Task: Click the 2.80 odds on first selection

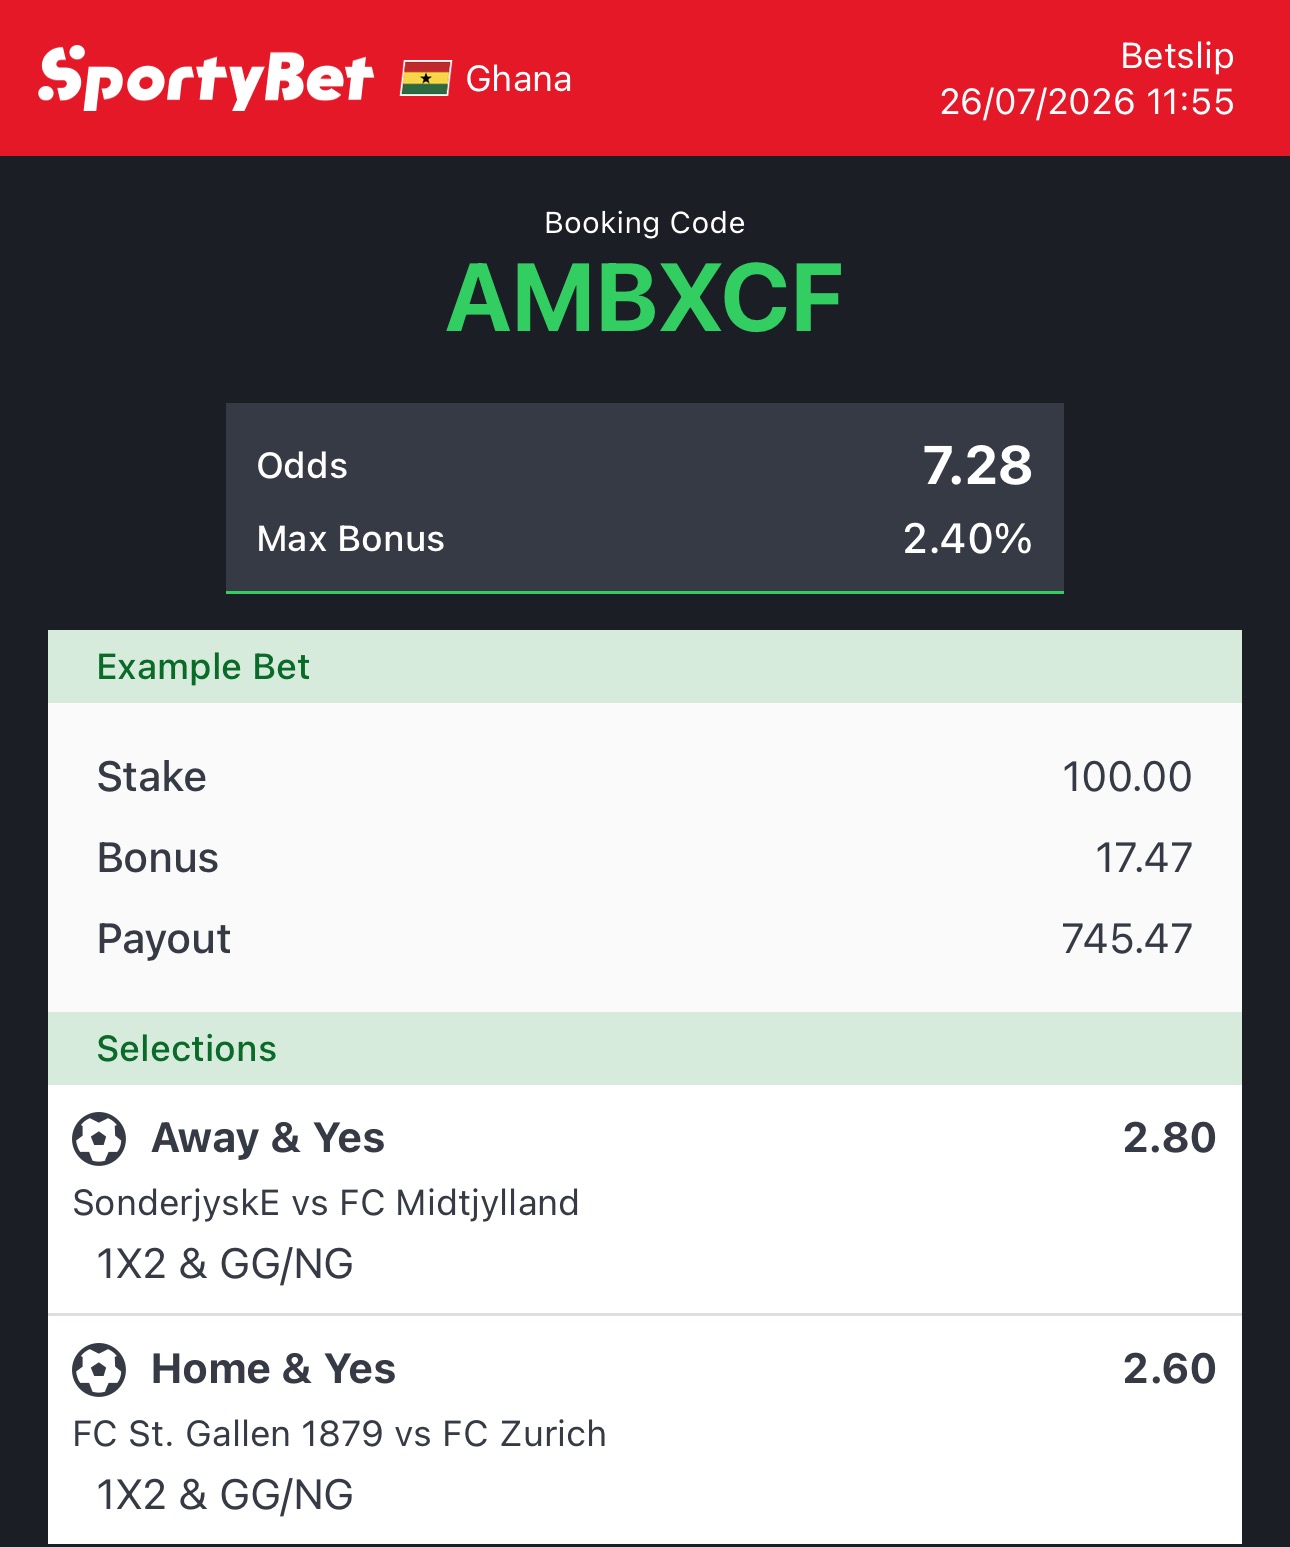Action: pyautogui.click(x=1169, y=1138)
